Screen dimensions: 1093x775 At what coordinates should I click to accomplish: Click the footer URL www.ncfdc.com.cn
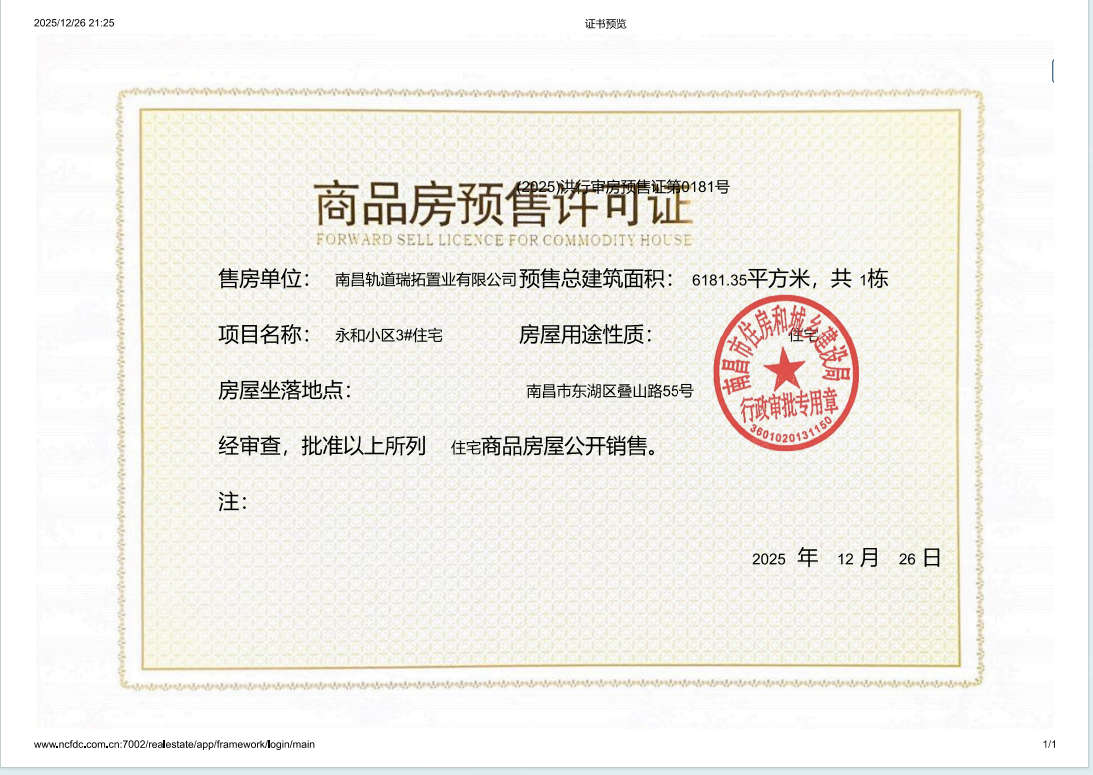coord(174,744)
